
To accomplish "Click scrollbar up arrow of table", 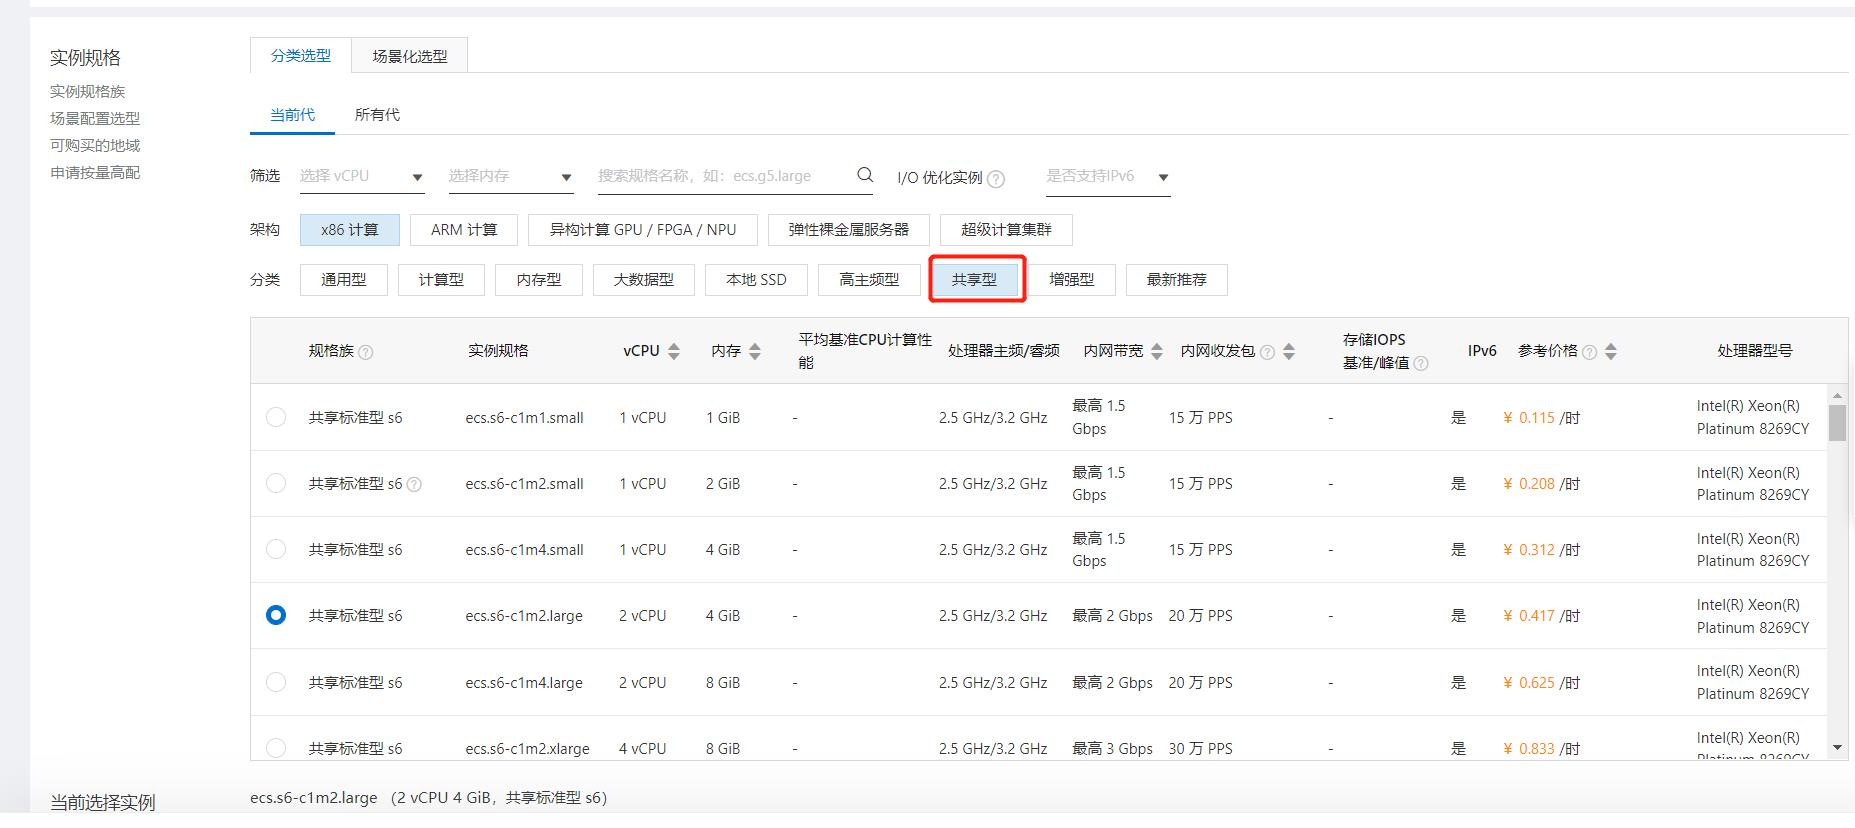I will point(1837,394).
